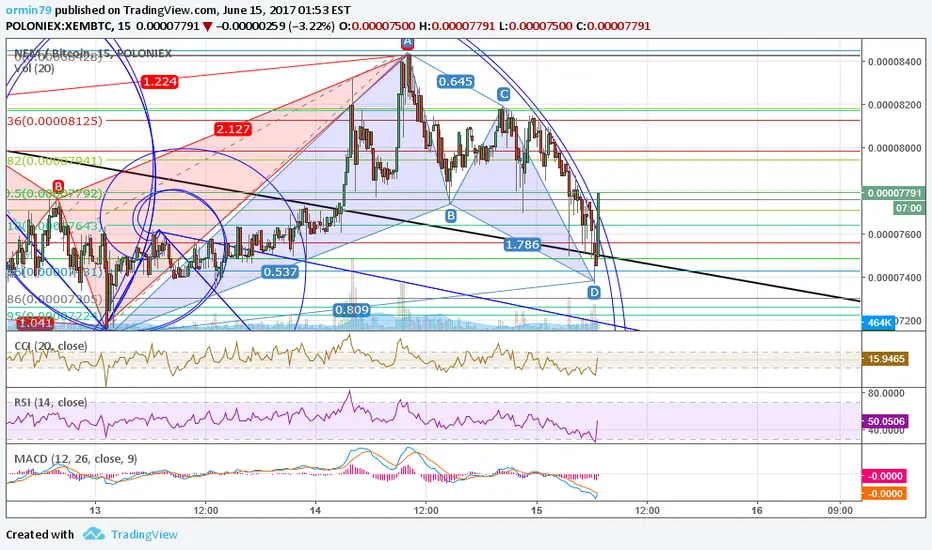
Task: Select the RSI (14, close) indicator title
Action: coord(51,403)
